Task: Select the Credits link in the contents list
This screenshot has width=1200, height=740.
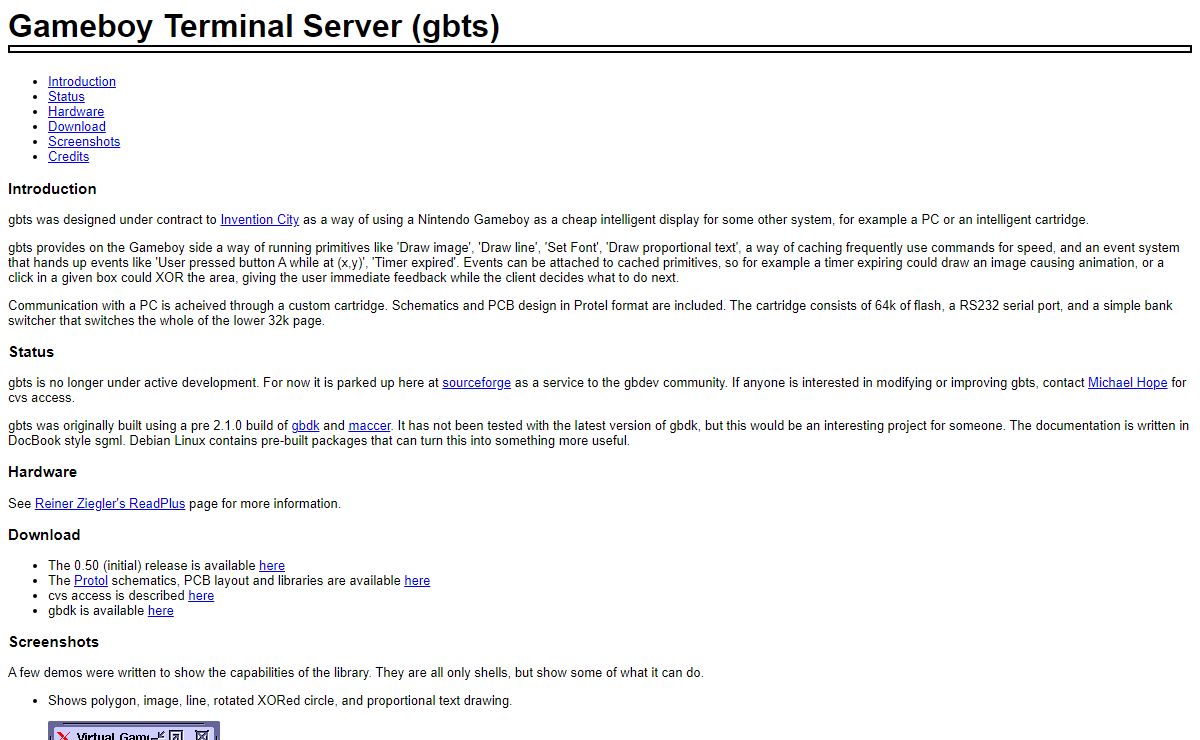Action: click(68, 157)
